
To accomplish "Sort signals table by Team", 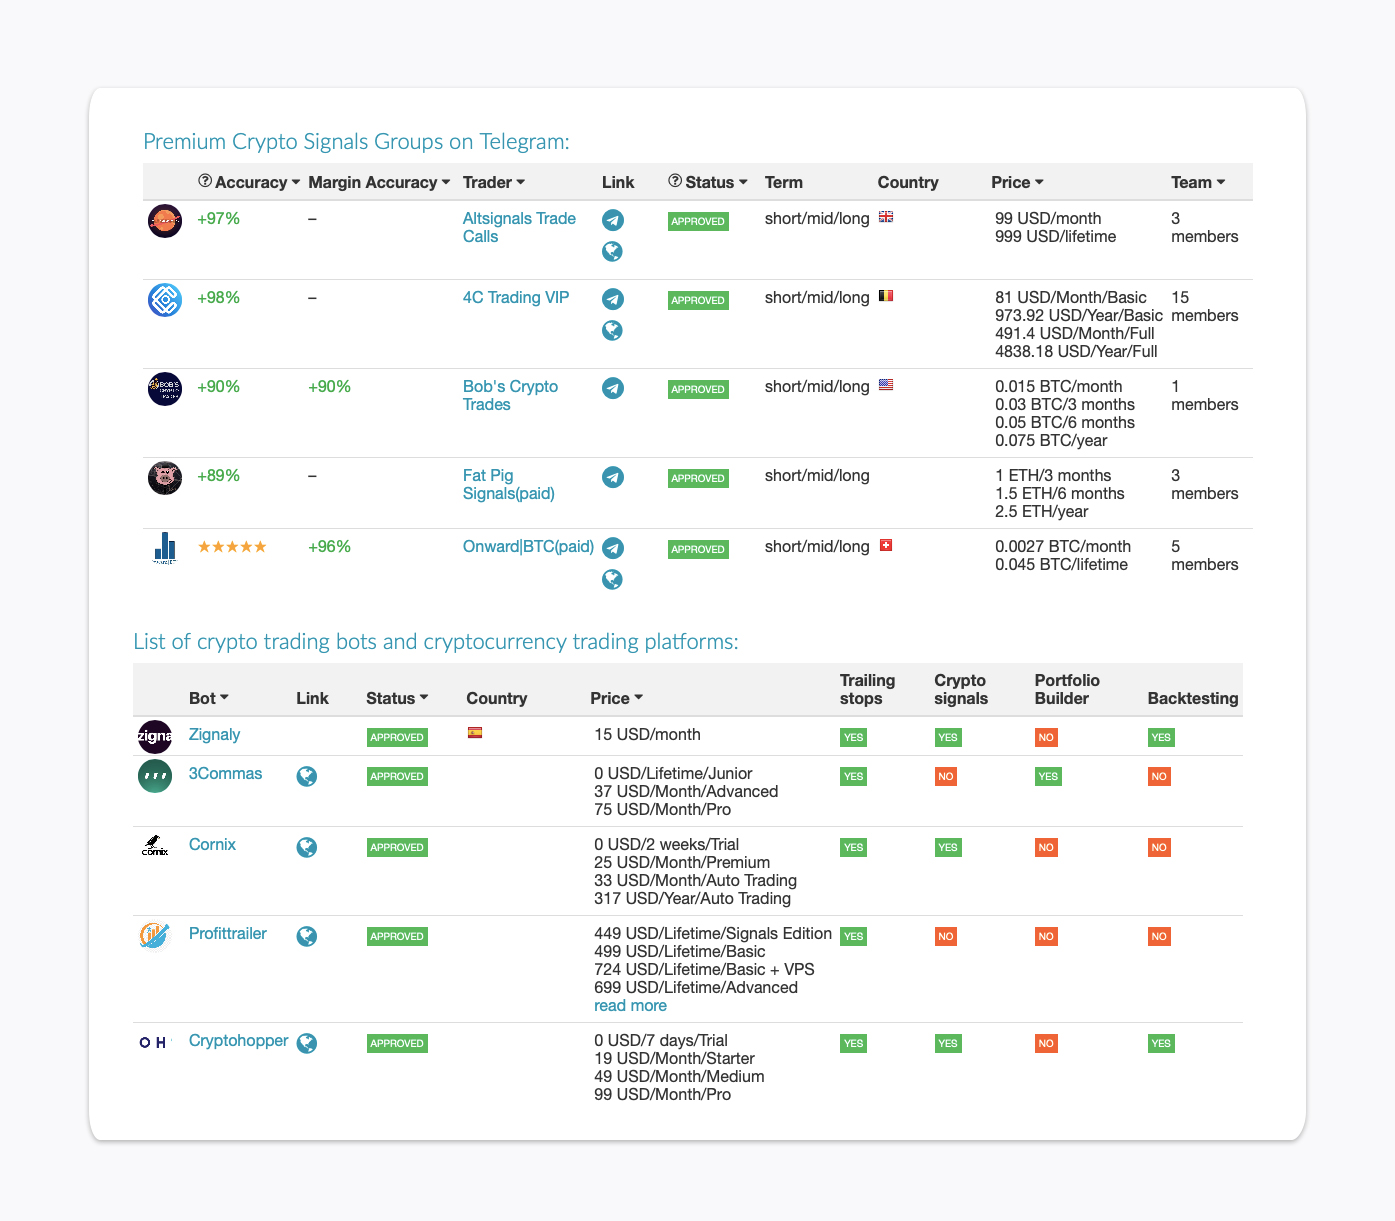I will click(x=1198, y=182).
